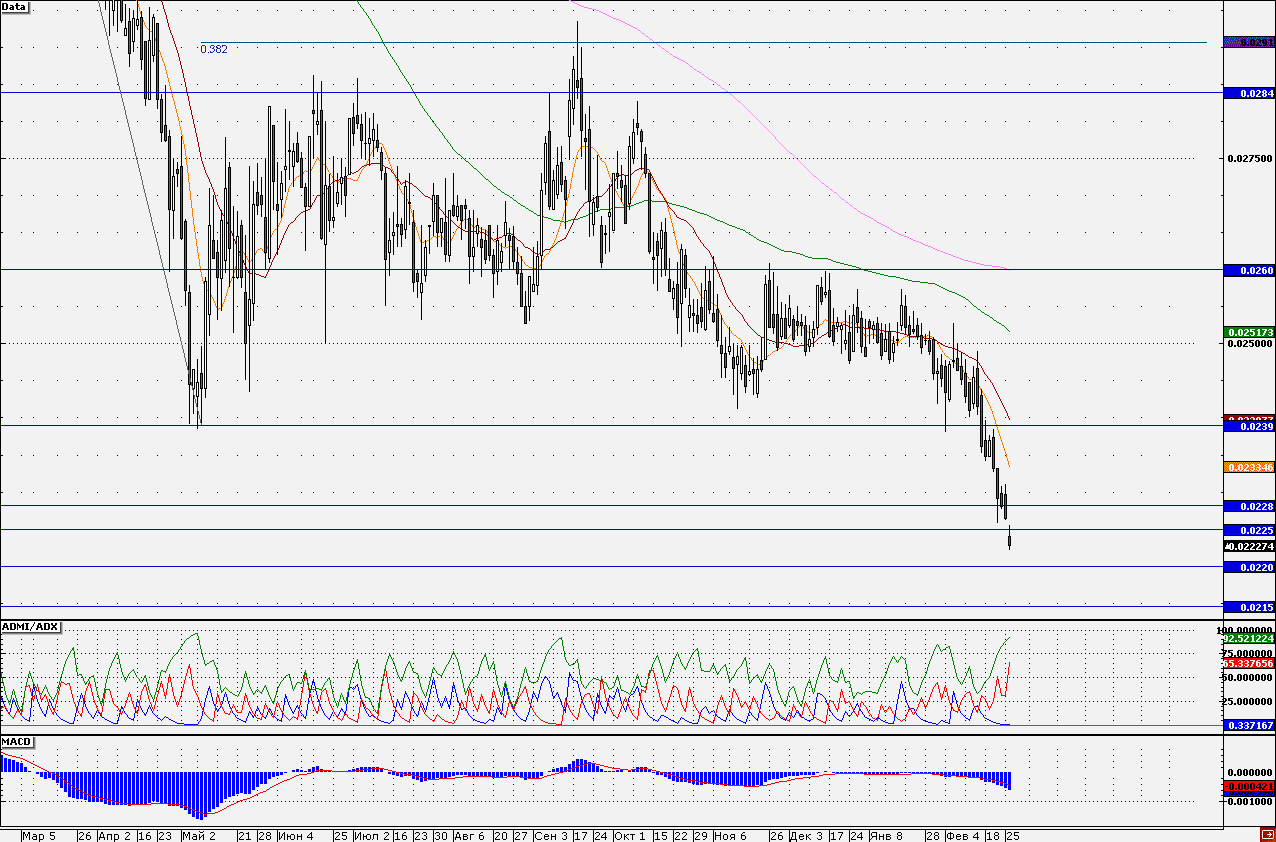
Task: Select the 0.0260 horizontal level price tag
Action: 1249,270
